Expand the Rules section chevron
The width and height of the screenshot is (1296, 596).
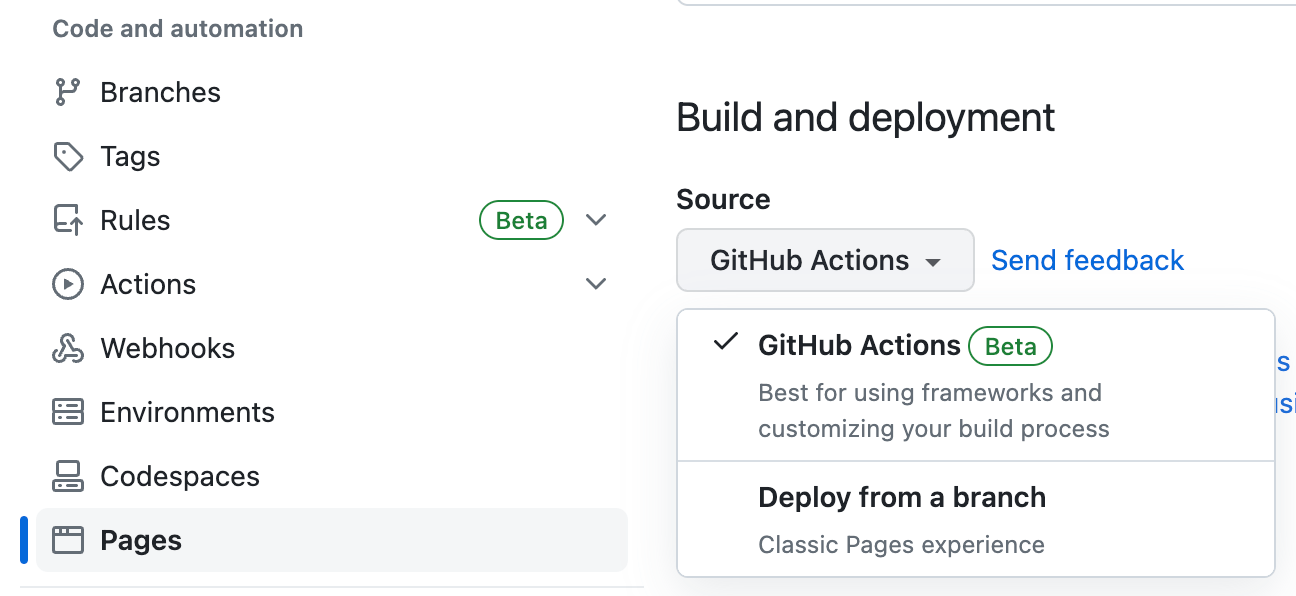point(596,220)
